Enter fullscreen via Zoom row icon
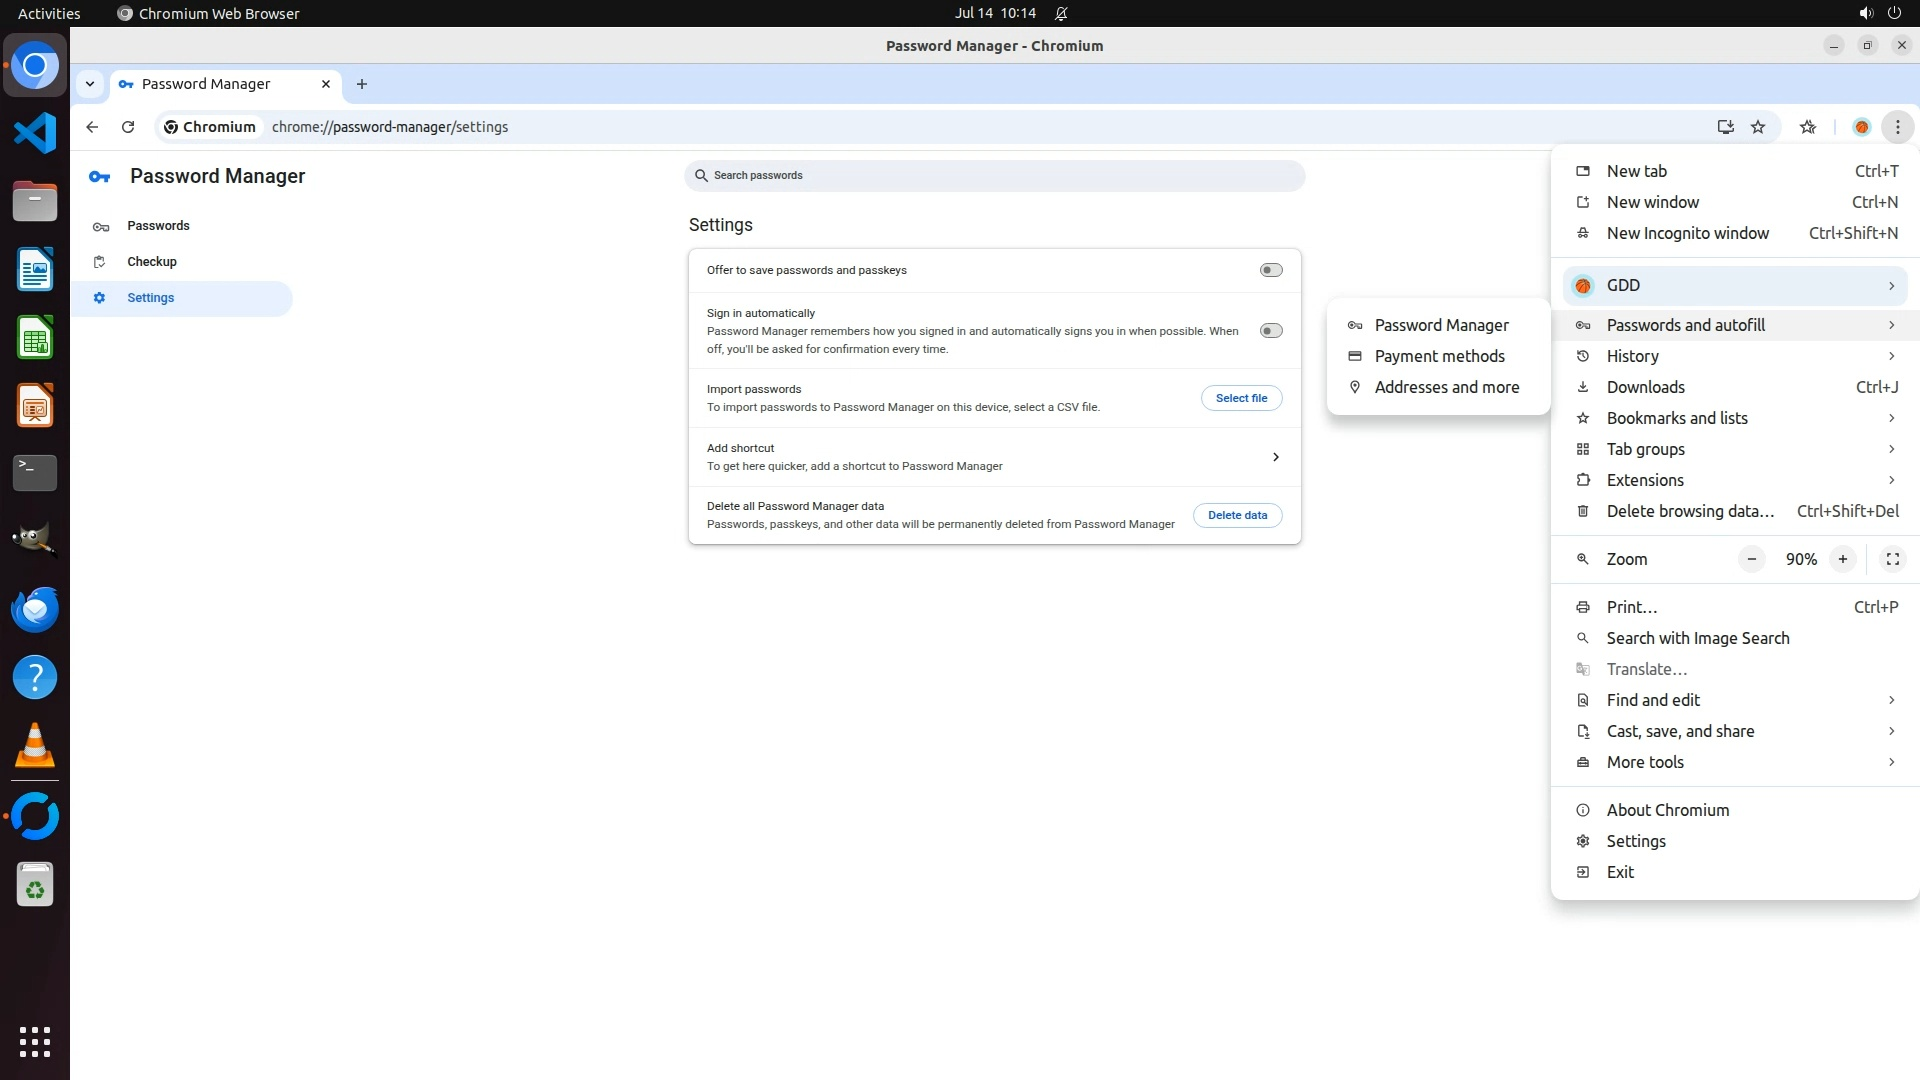 (1892, 560)
